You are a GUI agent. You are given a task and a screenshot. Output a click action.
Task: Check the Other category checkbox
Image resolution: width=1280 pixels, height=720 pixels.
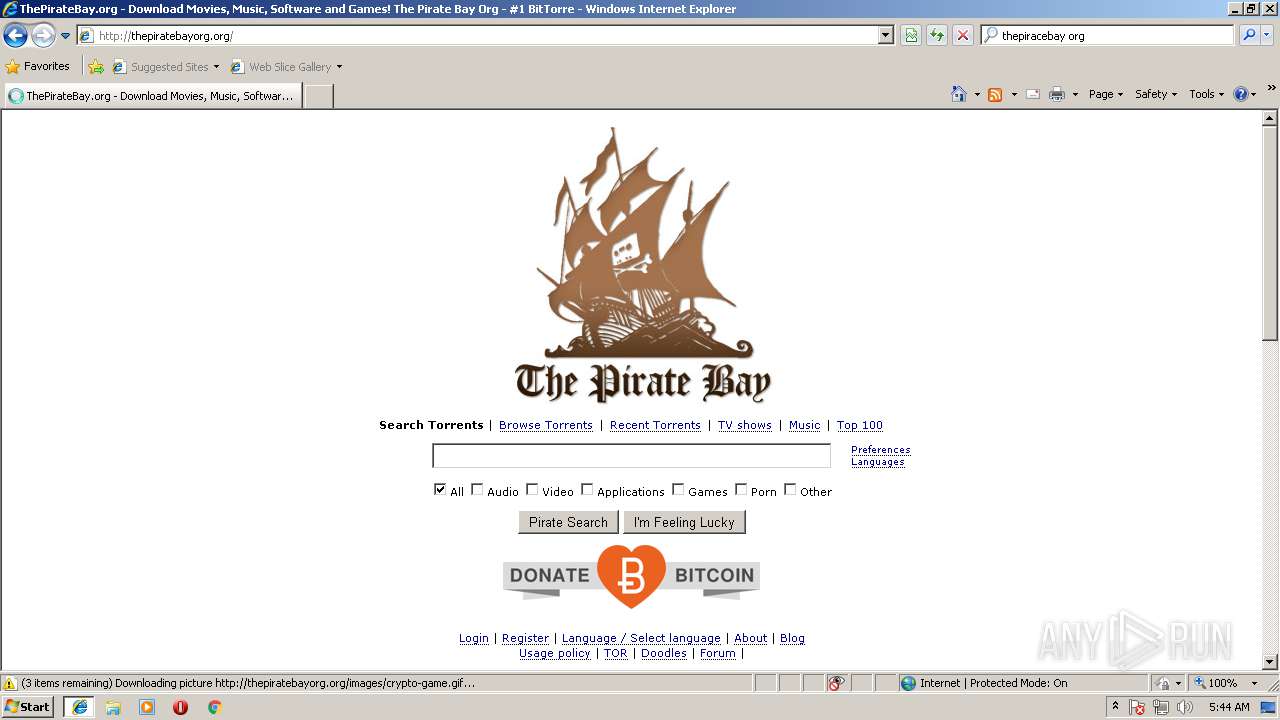click(790, 489)
